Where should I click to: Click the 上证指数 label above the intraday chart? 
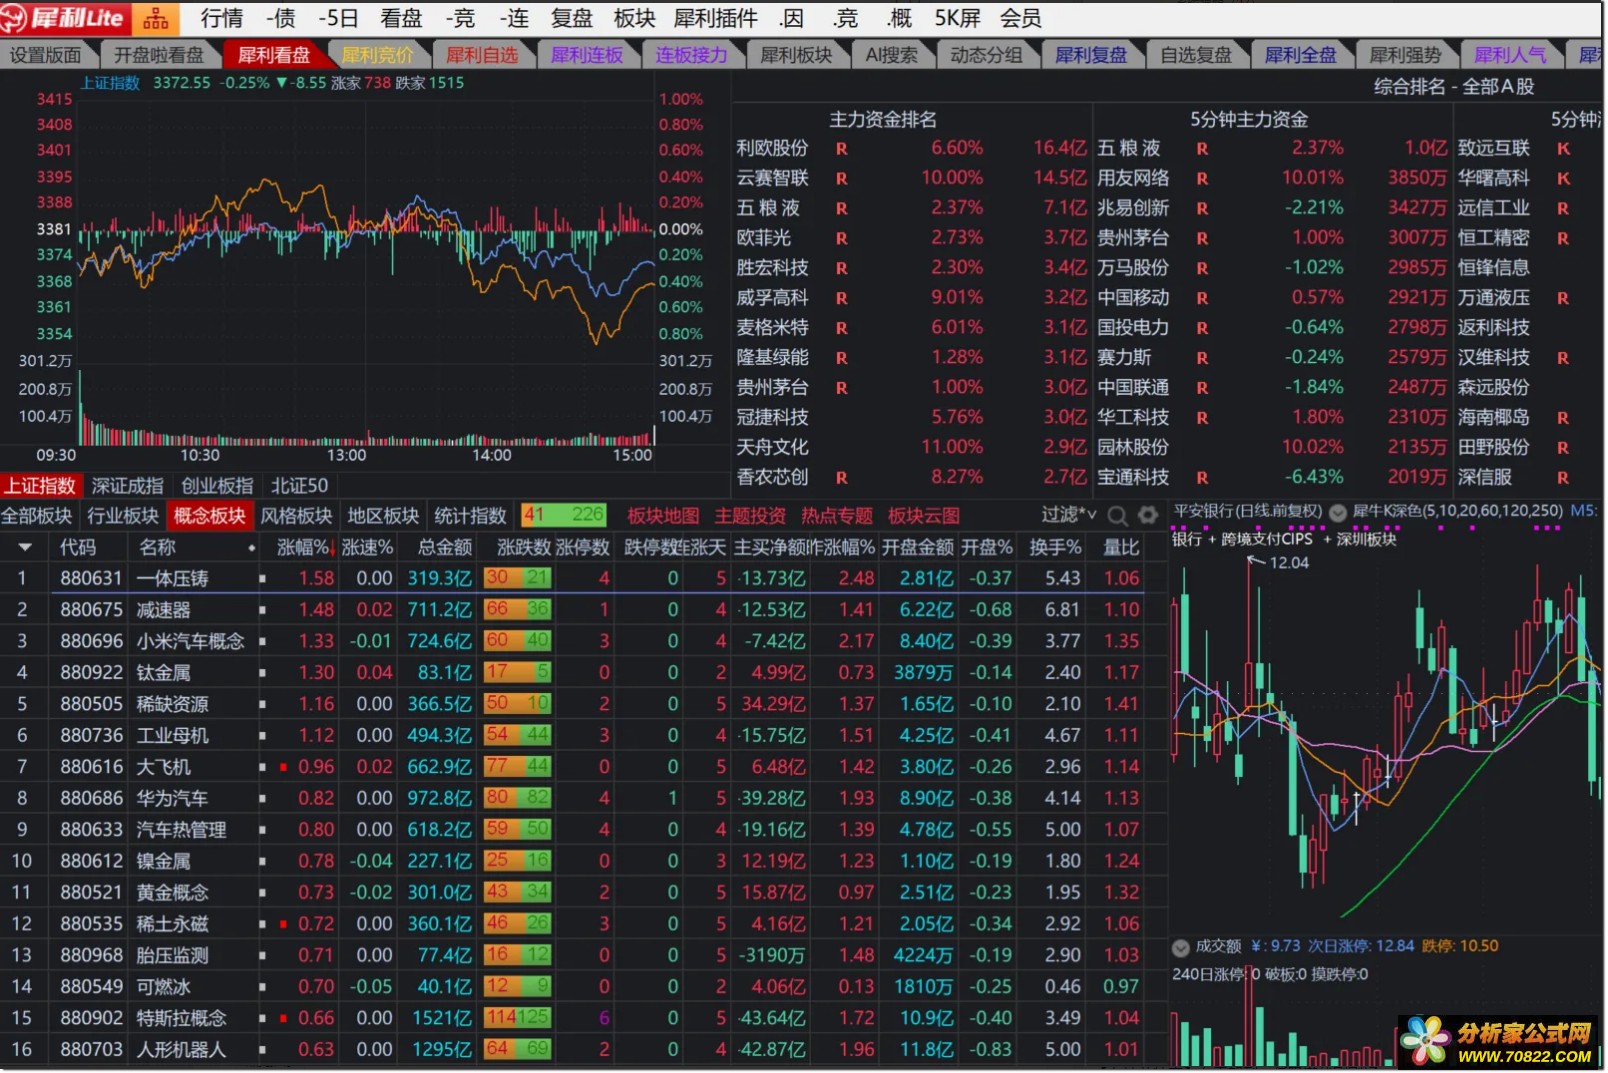(110, 83)
